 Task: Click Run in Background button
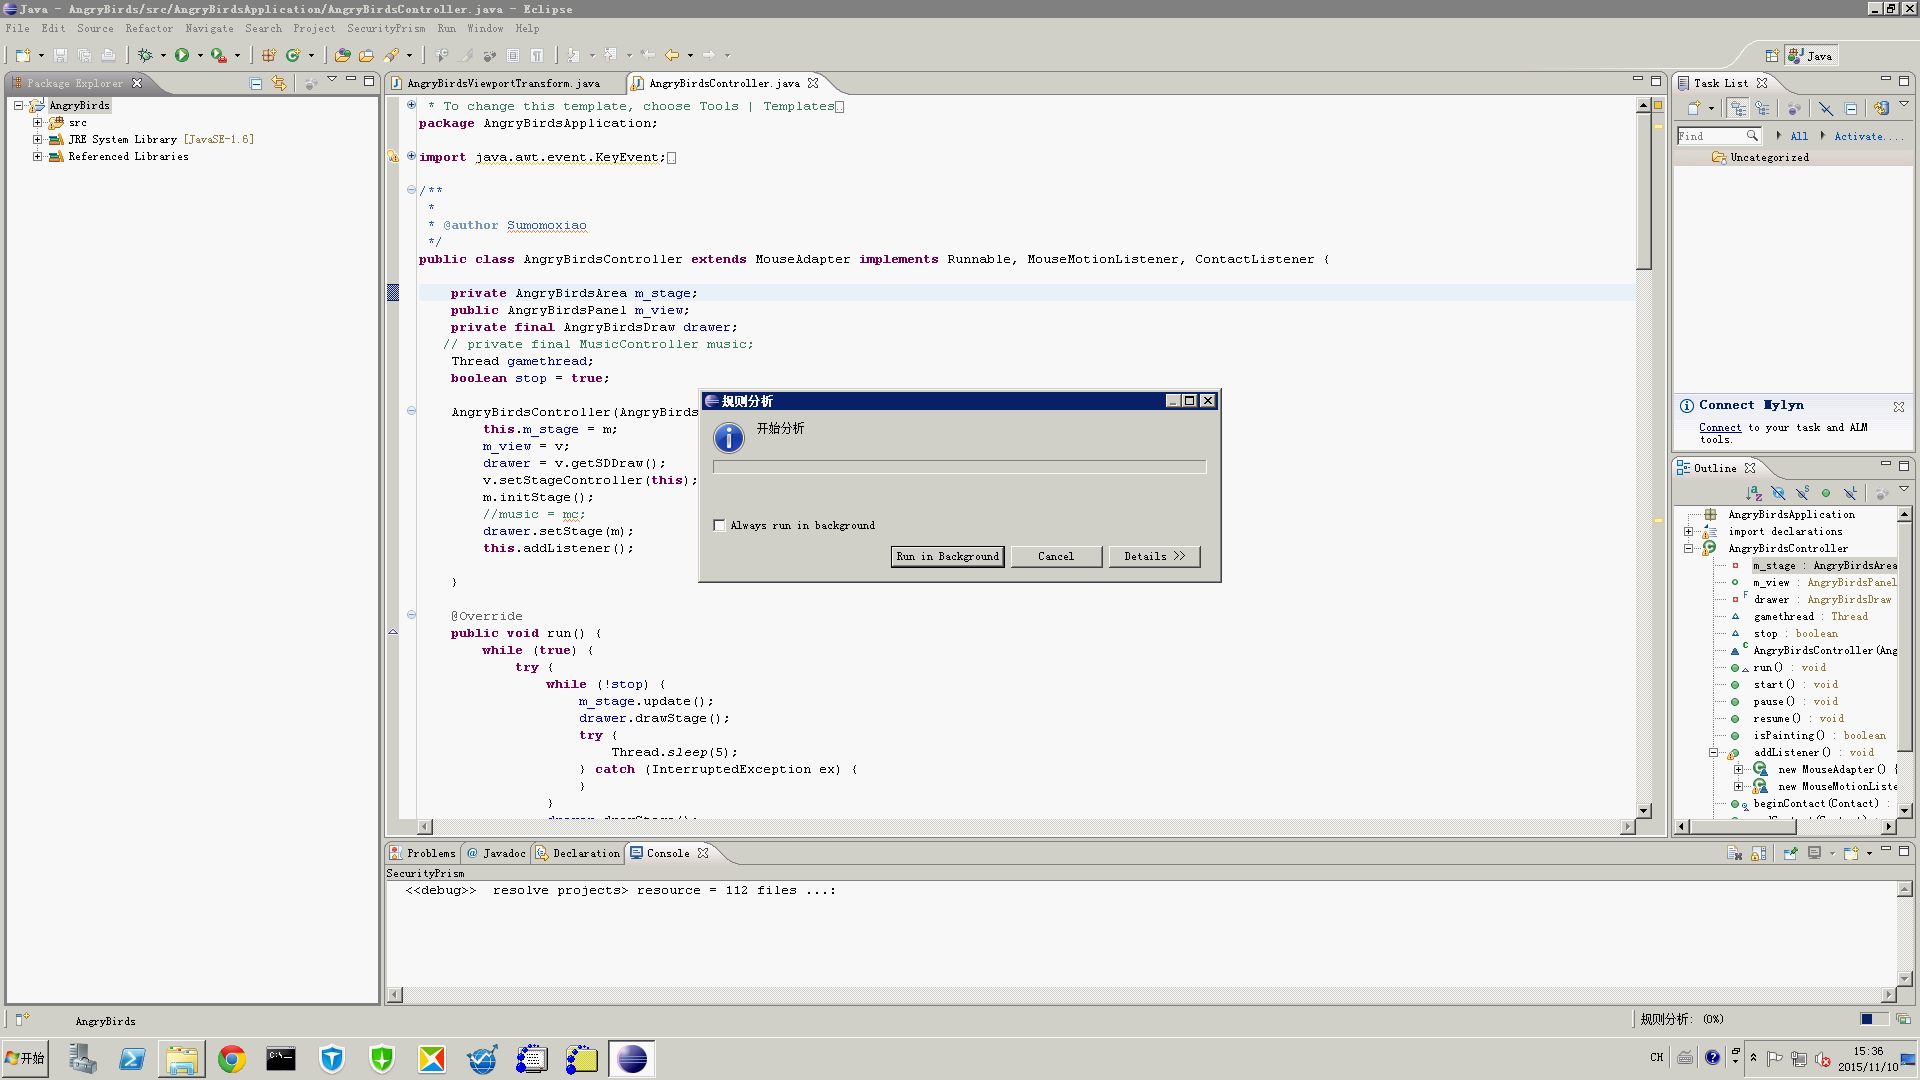947,555
